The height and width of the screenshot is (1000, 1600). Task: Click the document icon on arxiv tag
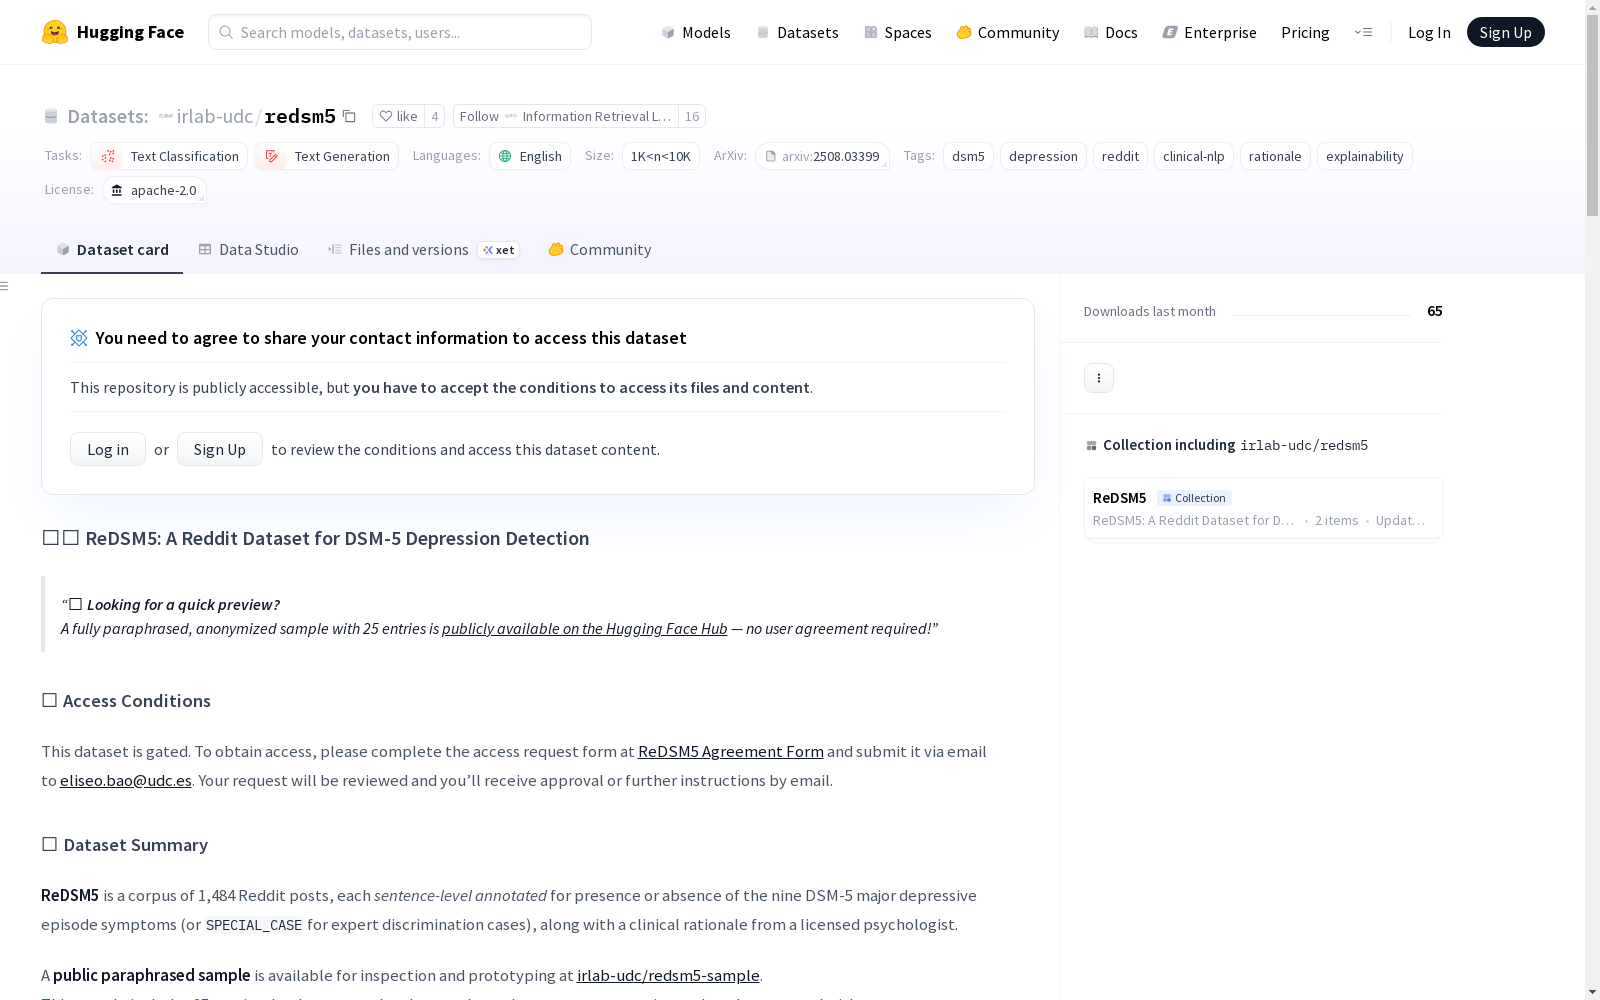pyautogui.click(x=771, y=156)
